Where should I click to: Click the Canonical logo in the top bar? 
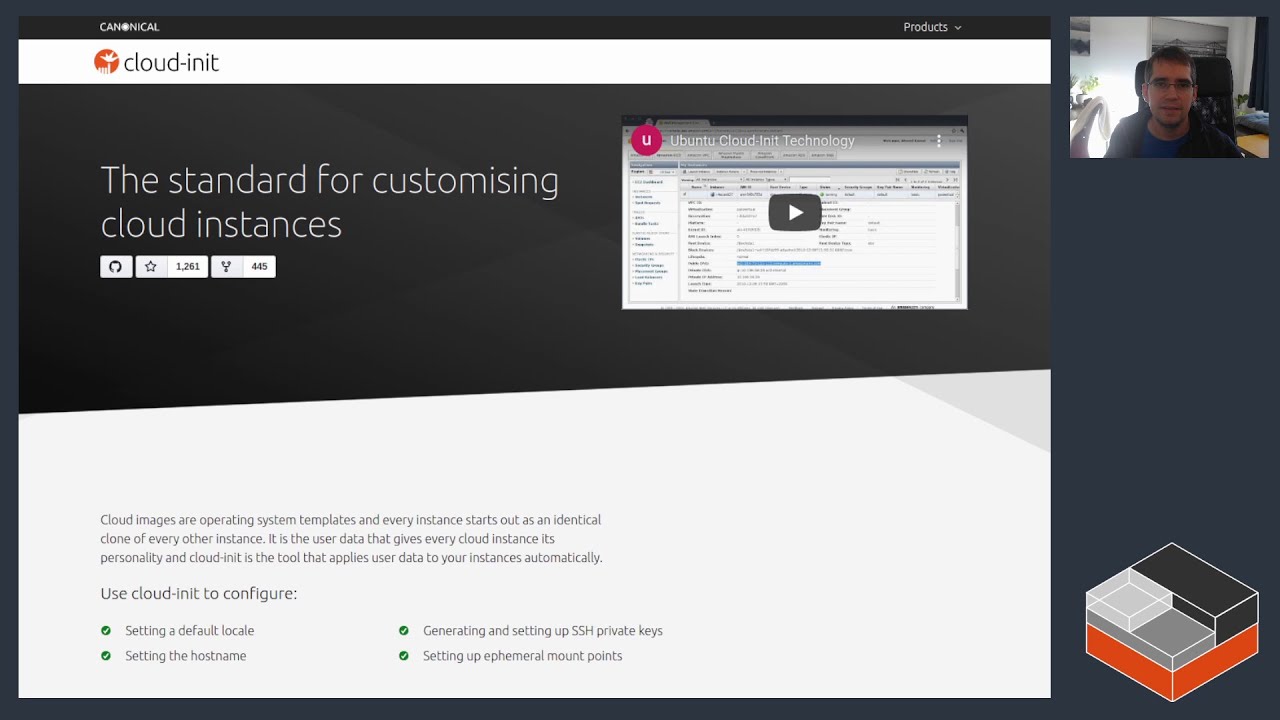coord(129,27)
